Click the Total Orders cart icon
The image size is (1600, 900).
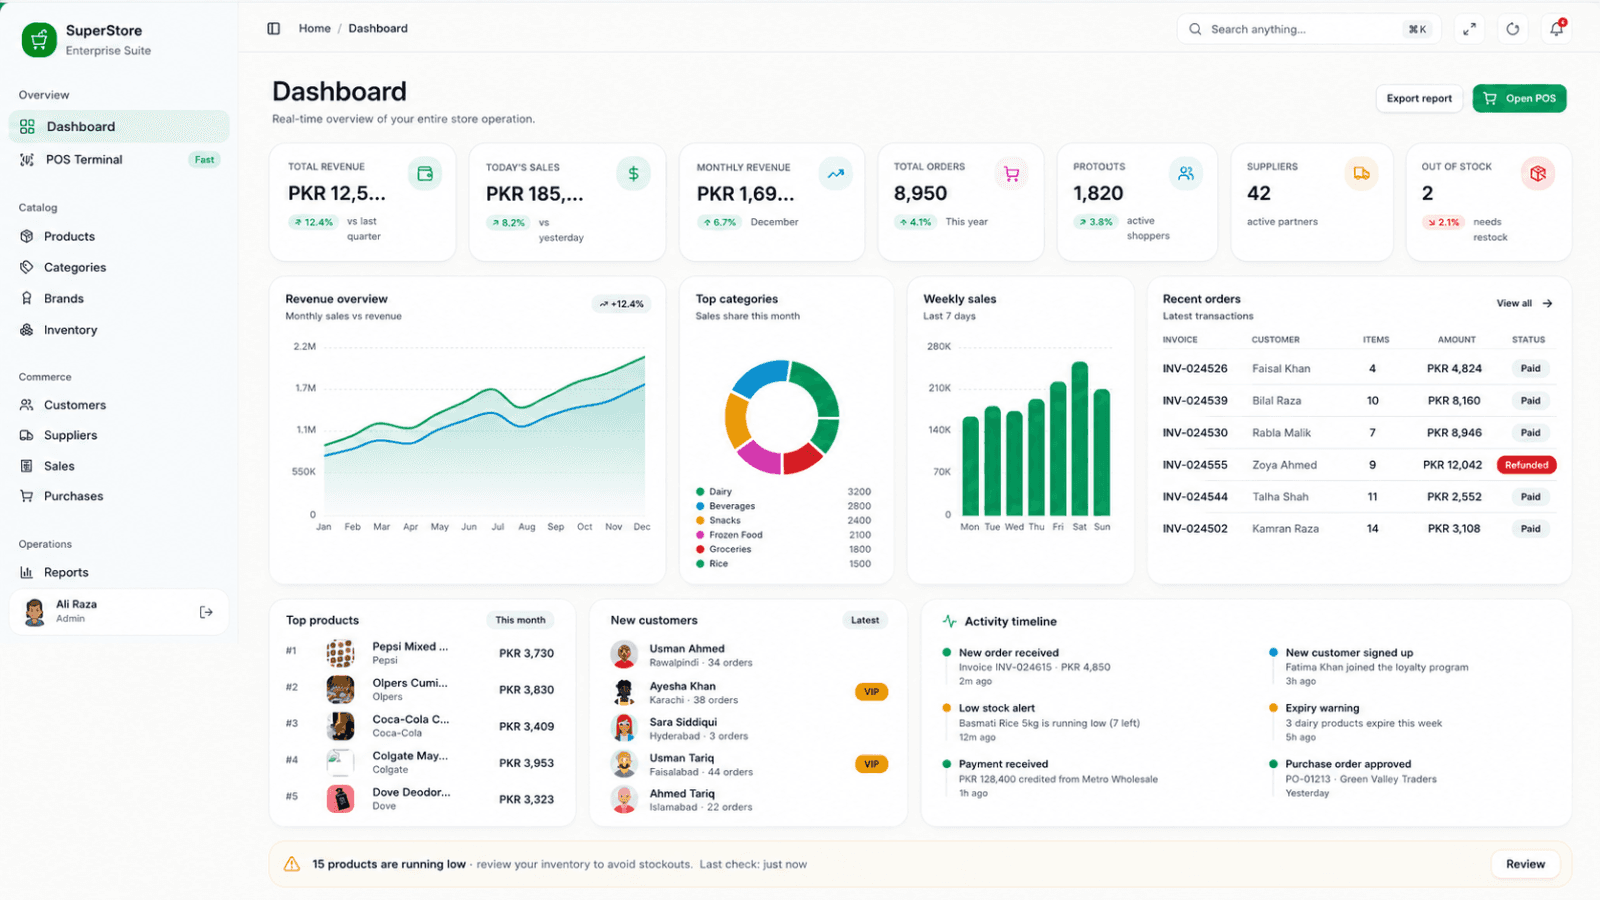(x=1011, y=174)
